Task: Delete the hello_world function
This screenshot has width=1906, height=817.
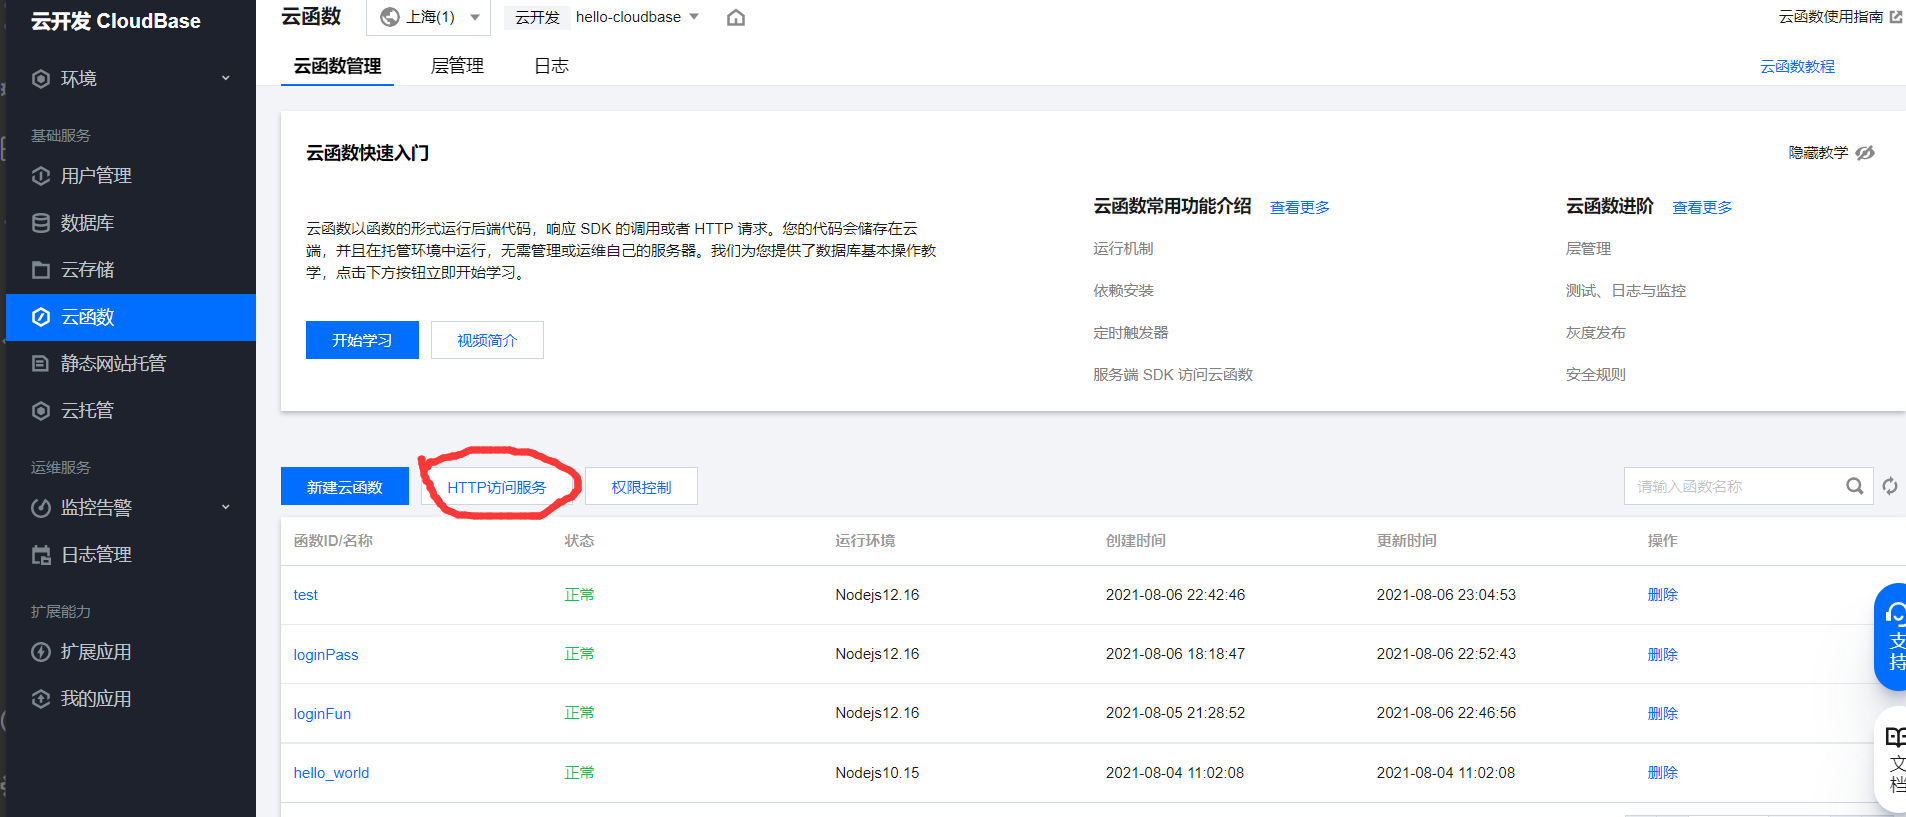Action: click(x=1662, y=773)
